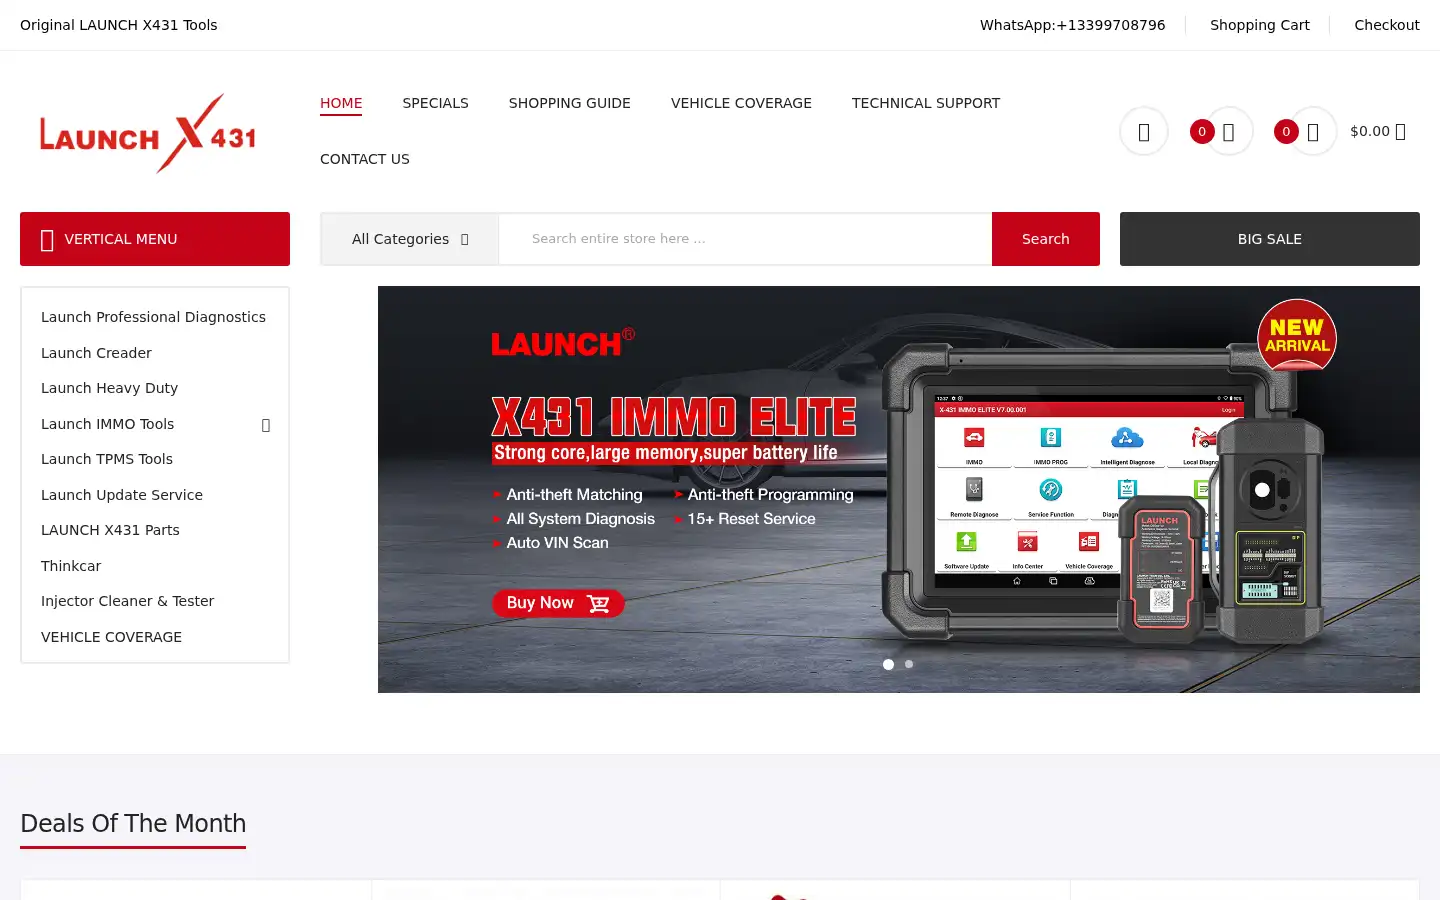Focus the search entire store field
The height and width of the screenshot is (900, 1440).
[x=745, y=239]
